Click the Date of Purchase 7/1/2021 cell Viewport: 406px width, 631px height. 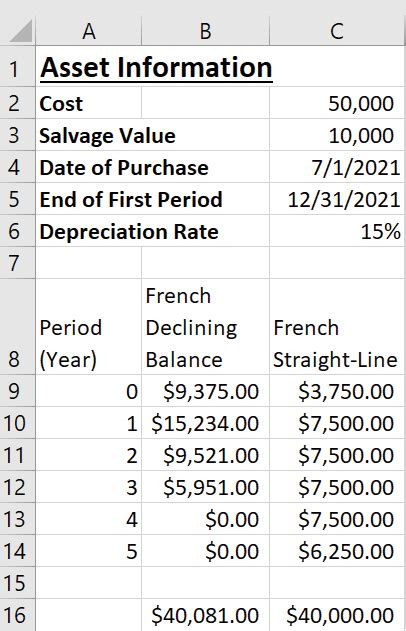pyautogui.click(x=337, y=167)
